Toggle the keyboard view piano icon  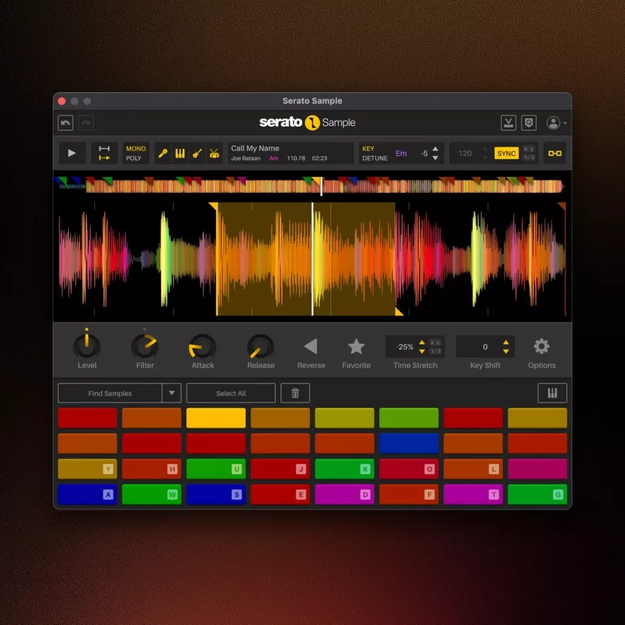551,393
